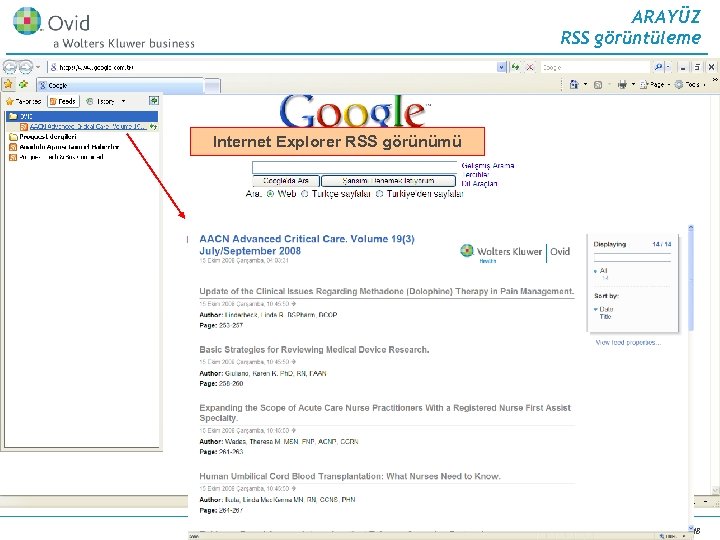Click the Refresh page icon
This screenshot has width=720, height=540.
[x=516, y=67]
